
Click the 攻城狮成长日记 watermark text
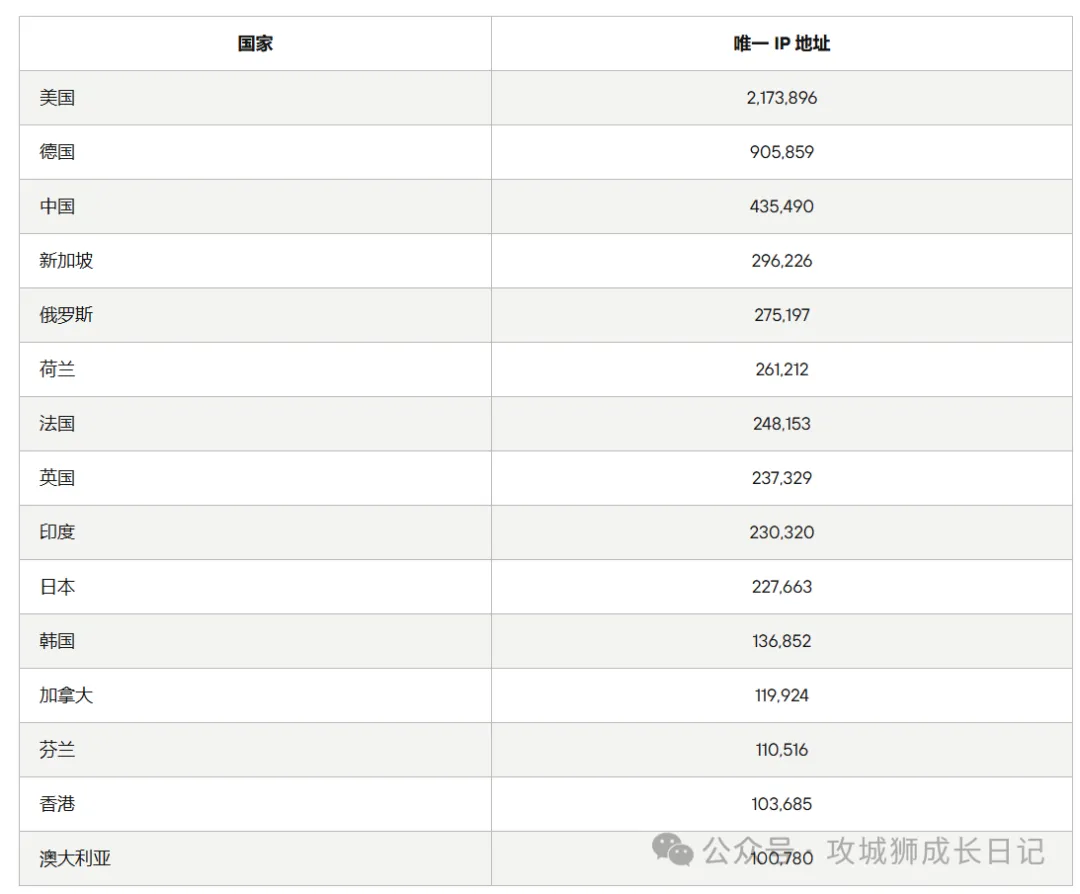935,851
